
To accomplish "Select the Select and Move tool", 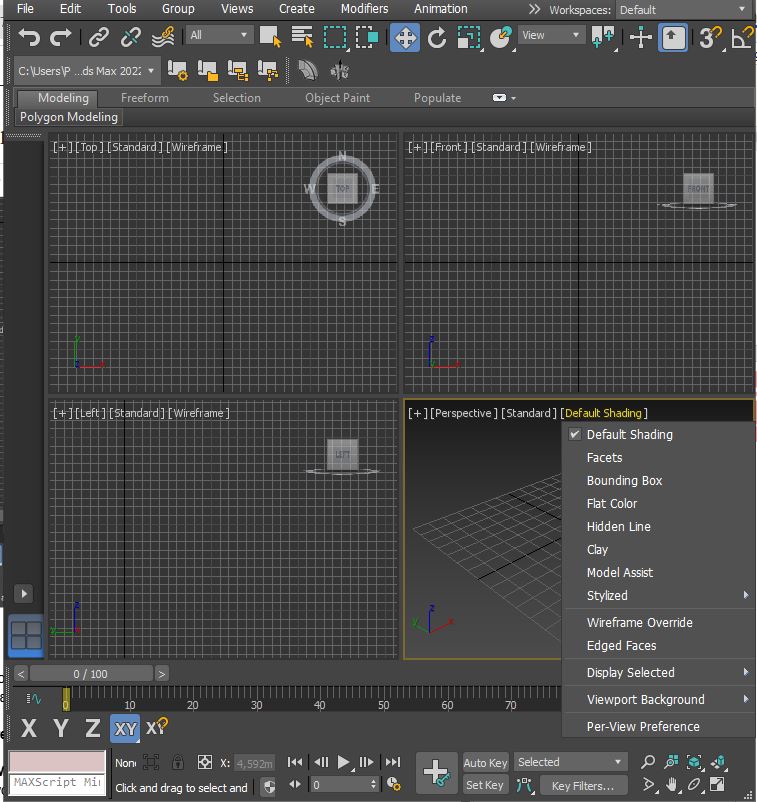I will click(x=405, y=37).
